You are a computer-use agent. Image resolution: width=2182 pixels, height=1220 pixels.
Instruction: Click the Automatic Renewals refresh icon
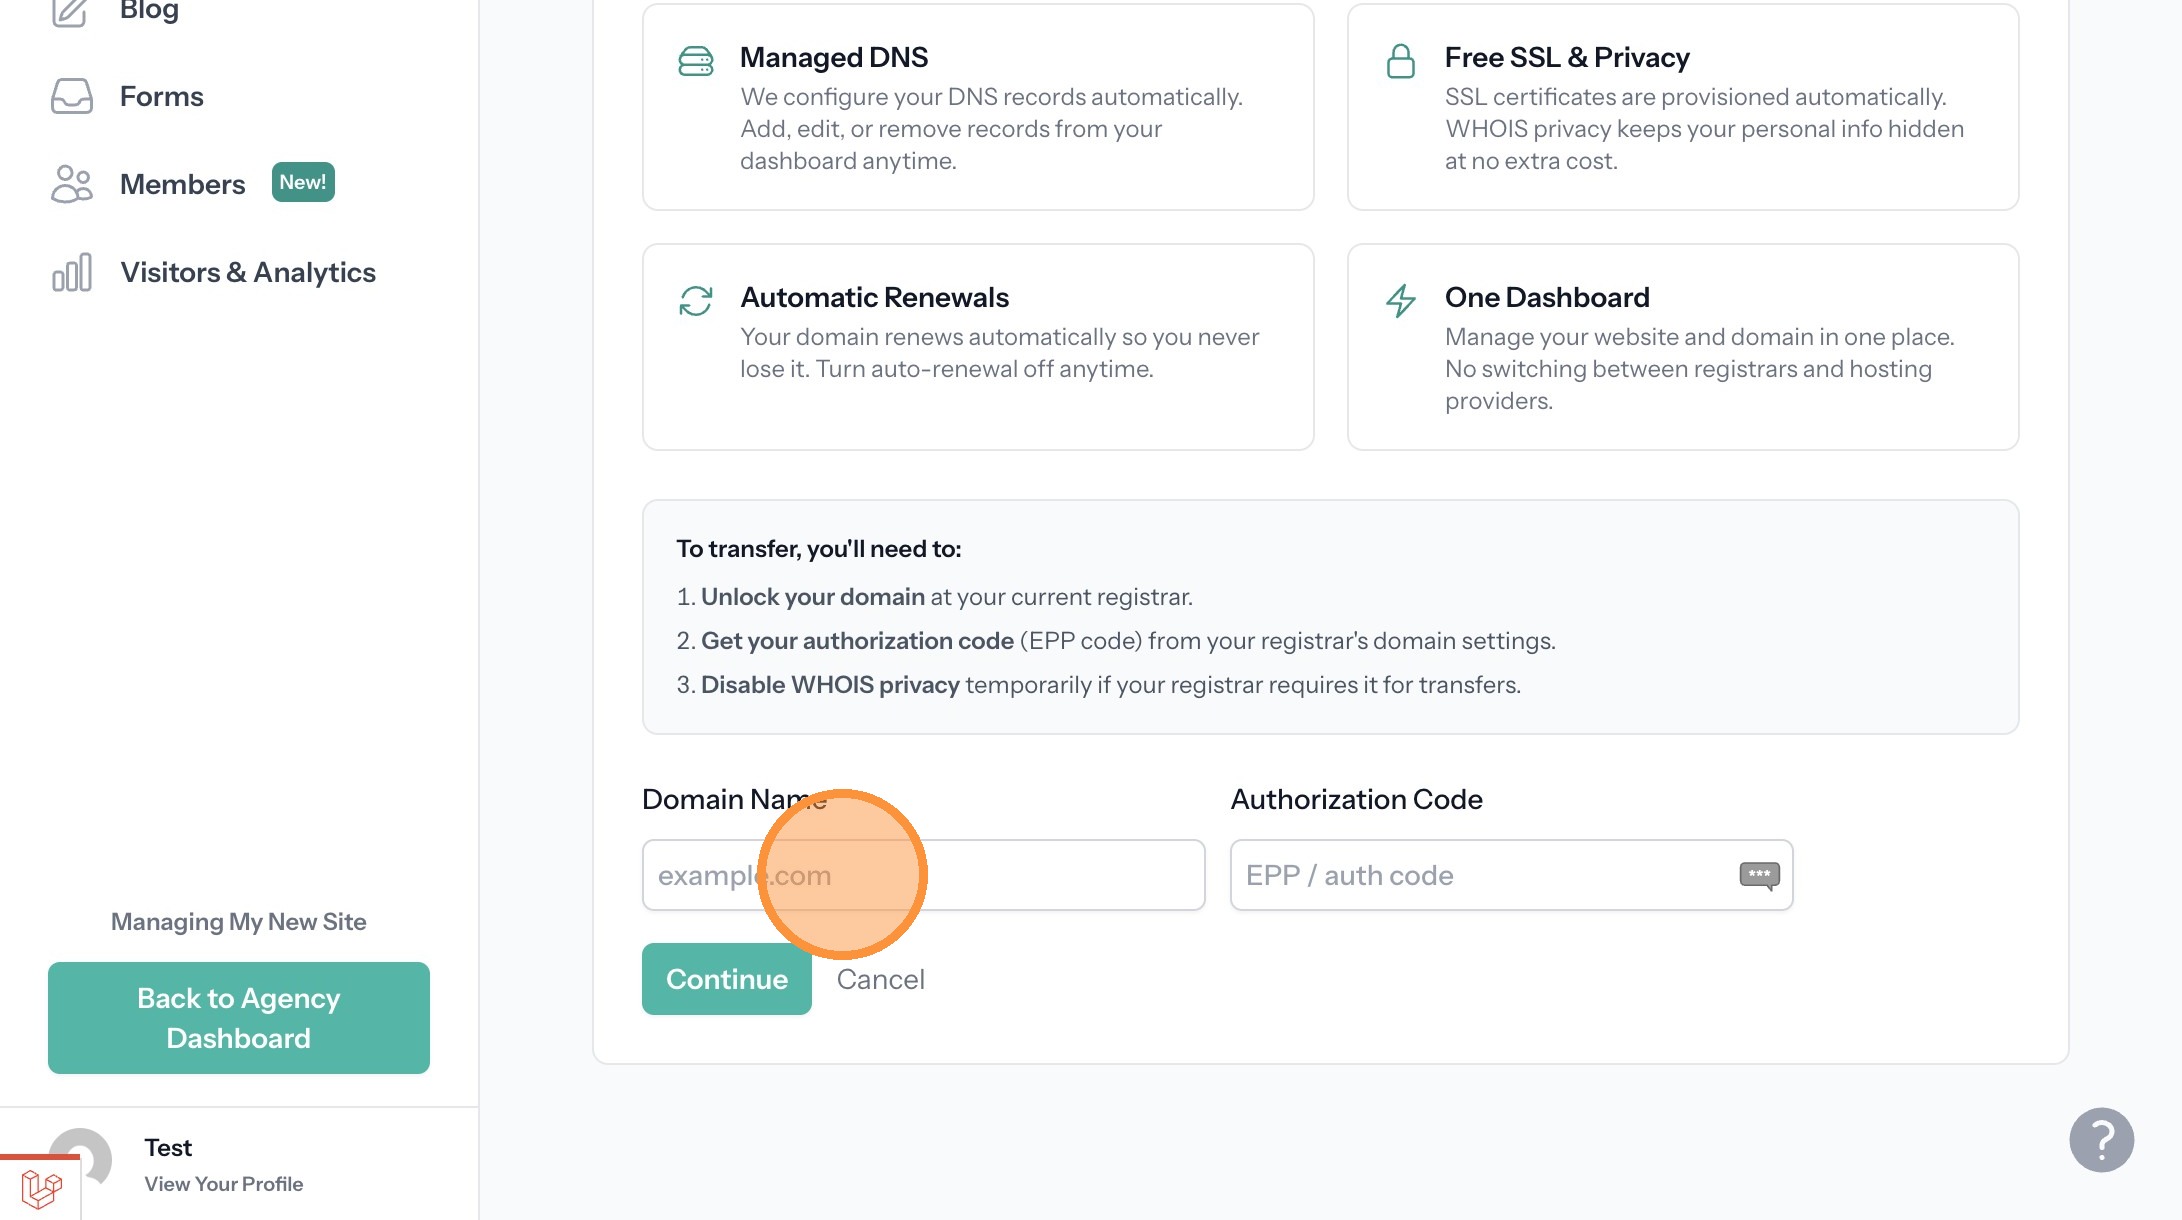[x=695, y=300]
